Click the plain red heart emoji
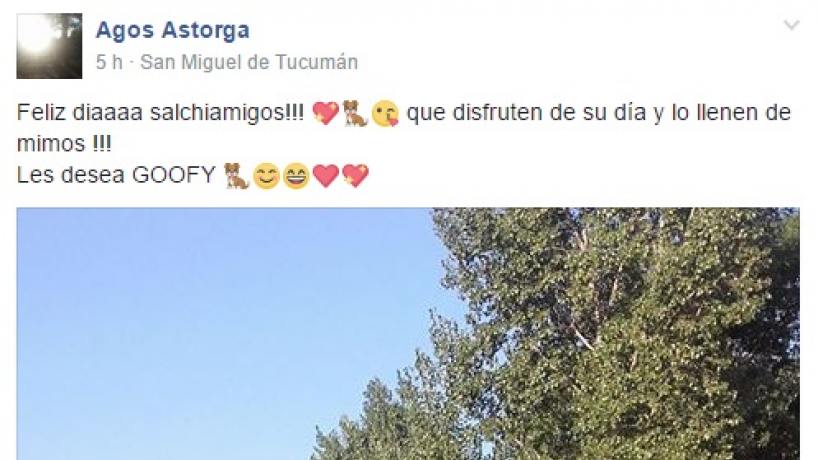Screen dimensions: 818x460 pos(326,176)
